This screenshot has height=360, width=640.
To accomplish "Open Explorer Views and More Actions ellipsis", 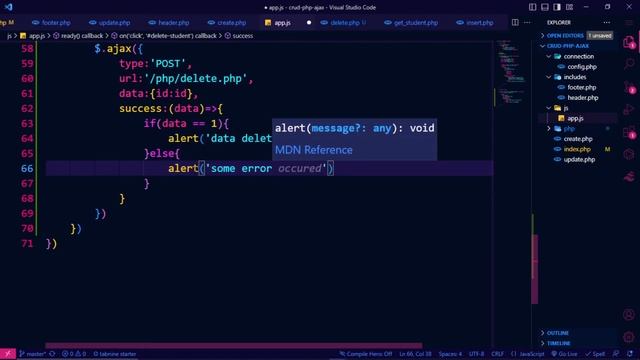I will click(607, 22).
